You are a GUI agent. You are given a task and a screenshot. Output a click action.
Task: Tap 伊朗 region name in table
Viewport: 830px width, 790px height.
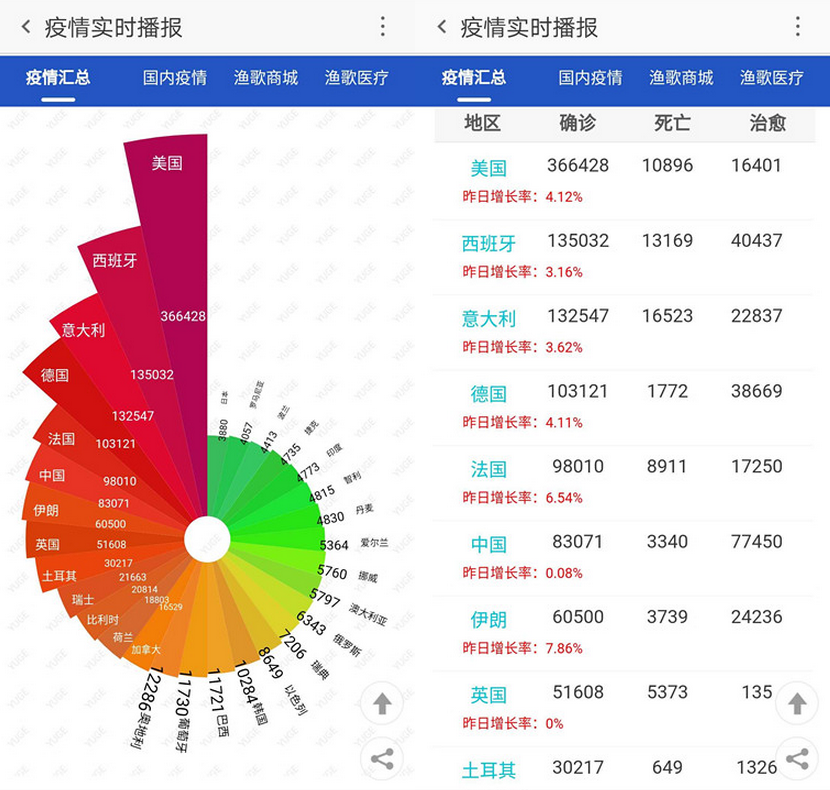(489, 619)
